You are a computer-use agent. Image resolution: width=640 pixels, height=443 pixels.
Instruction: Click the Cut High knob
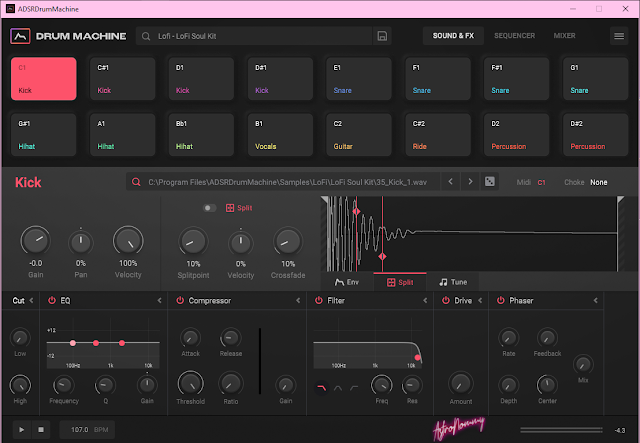(20, 385)
